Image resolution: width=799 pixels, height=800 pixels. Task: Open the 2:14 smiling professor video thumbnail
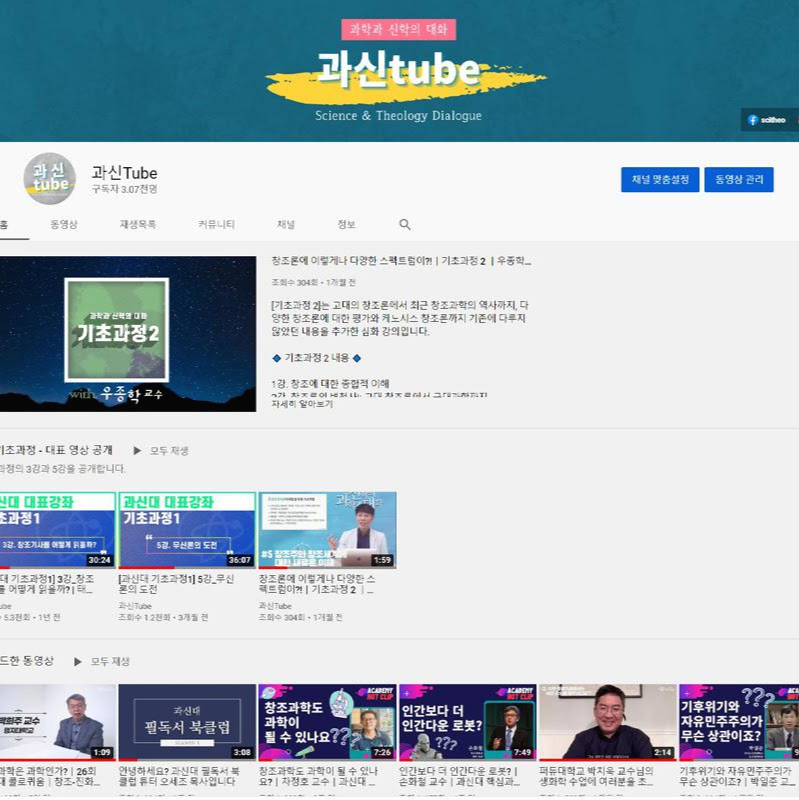coord(608,722)
